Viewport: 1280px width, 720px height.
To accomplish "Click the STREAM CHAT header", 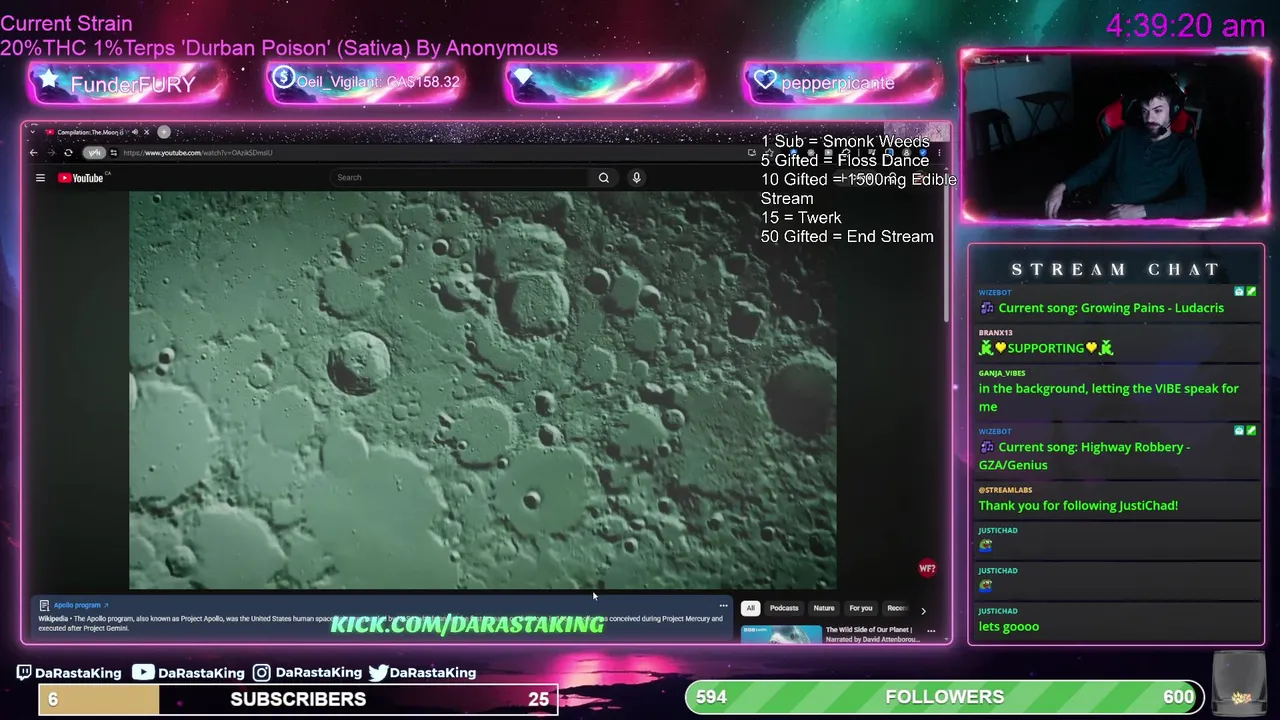I will (x=1116, y=270).
